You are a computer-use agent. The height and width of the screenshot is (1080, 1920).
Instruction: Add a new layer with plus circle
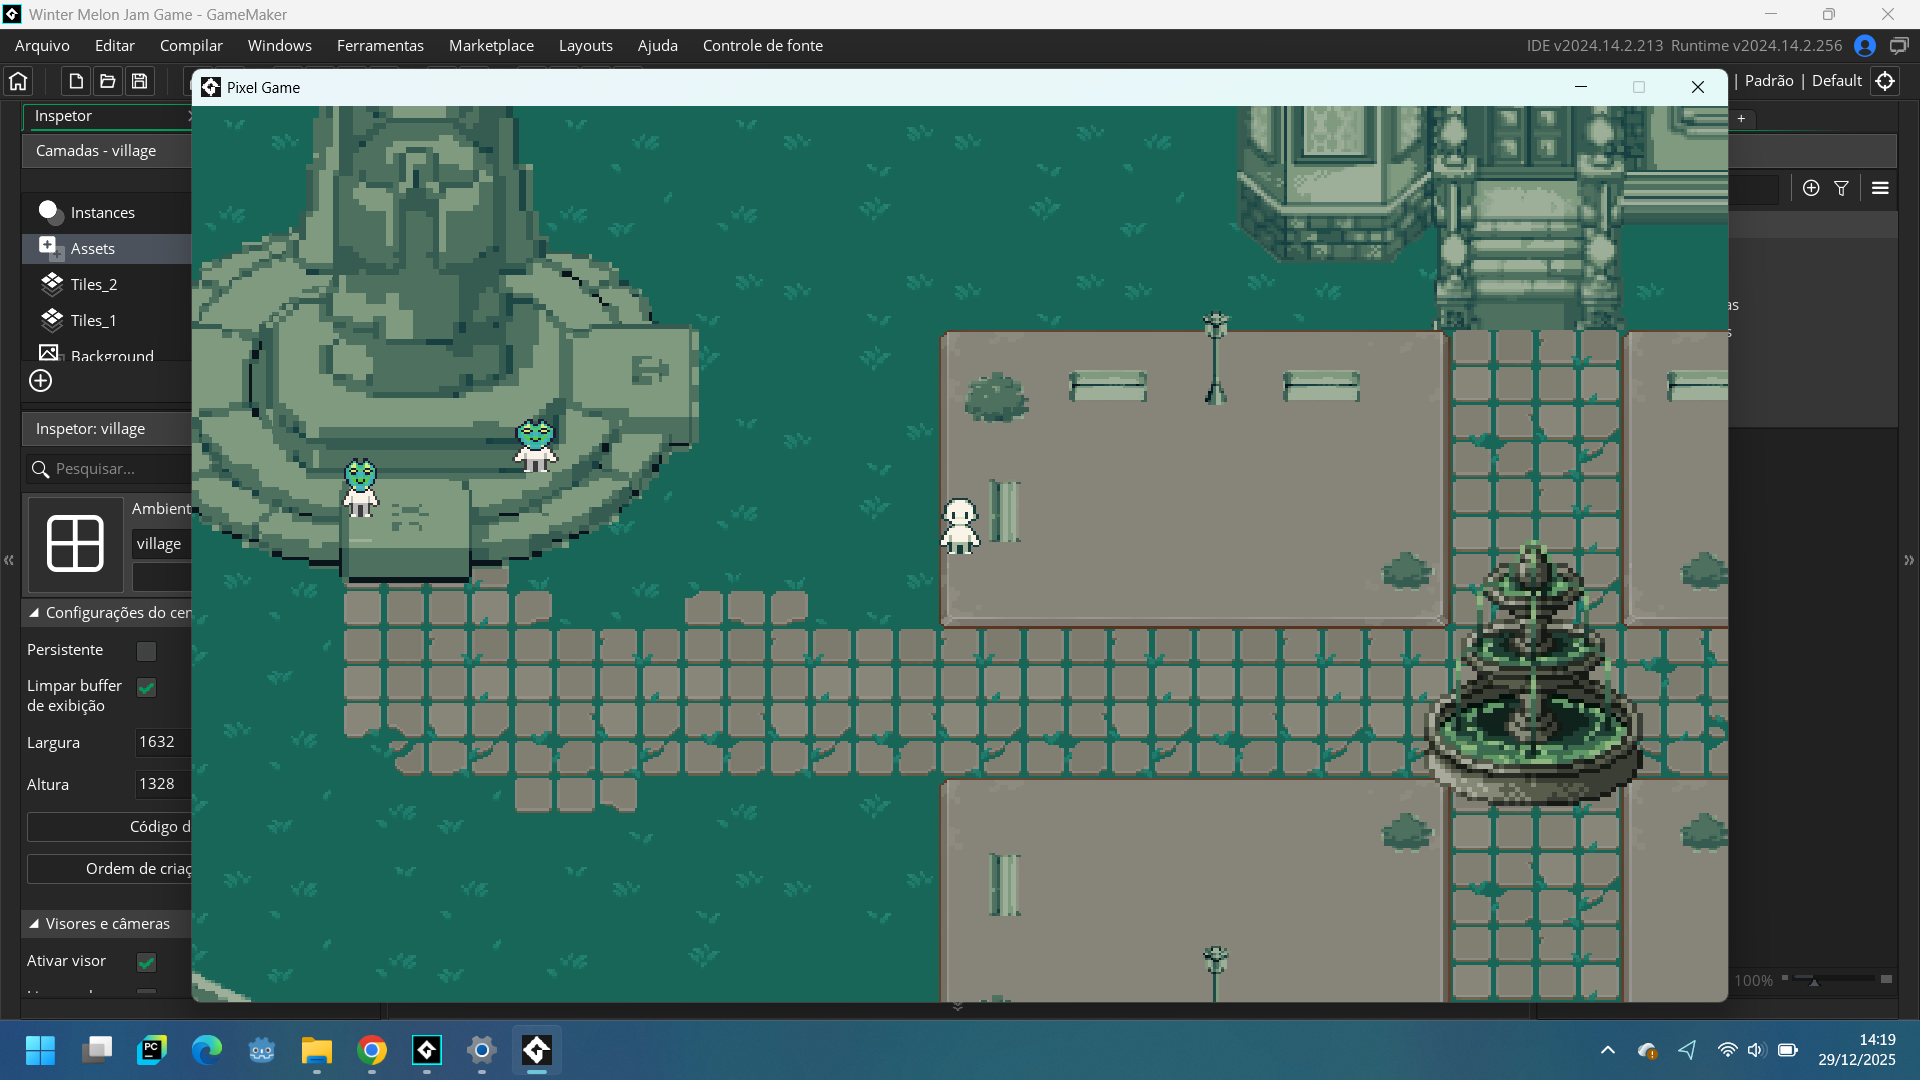tap(40, 381)
